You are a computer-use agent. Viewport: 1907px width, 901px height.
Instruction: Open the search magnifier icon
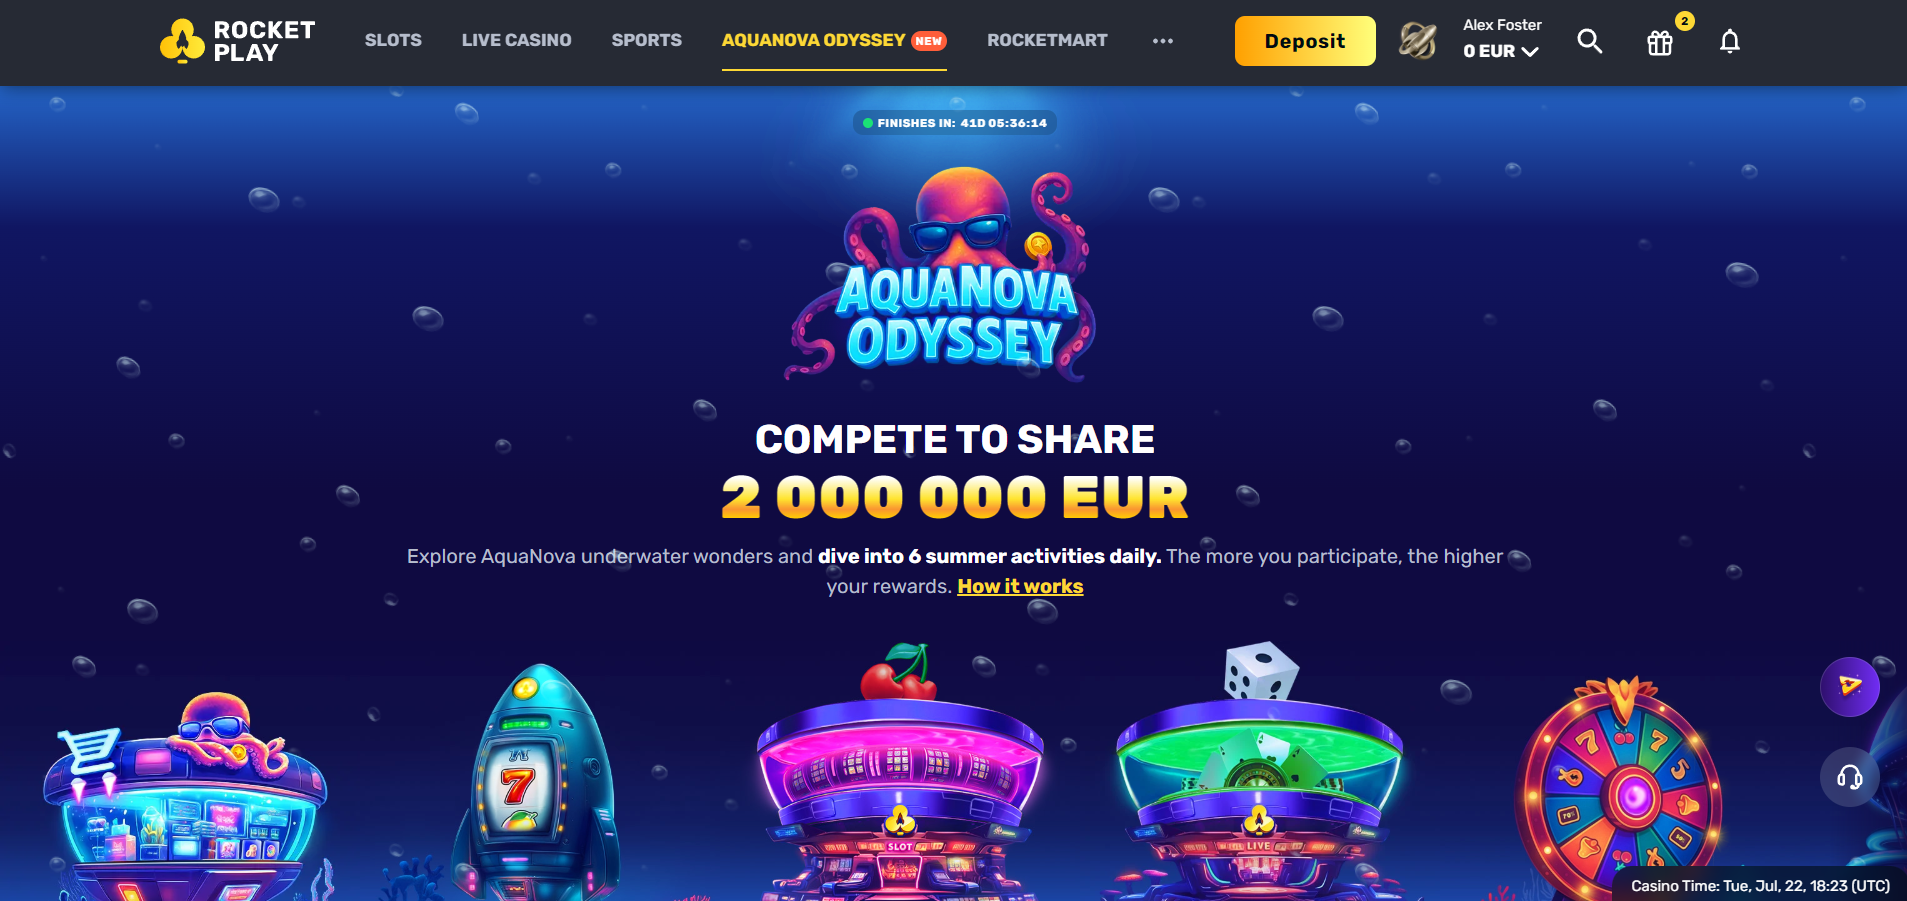coord(1589,41)
